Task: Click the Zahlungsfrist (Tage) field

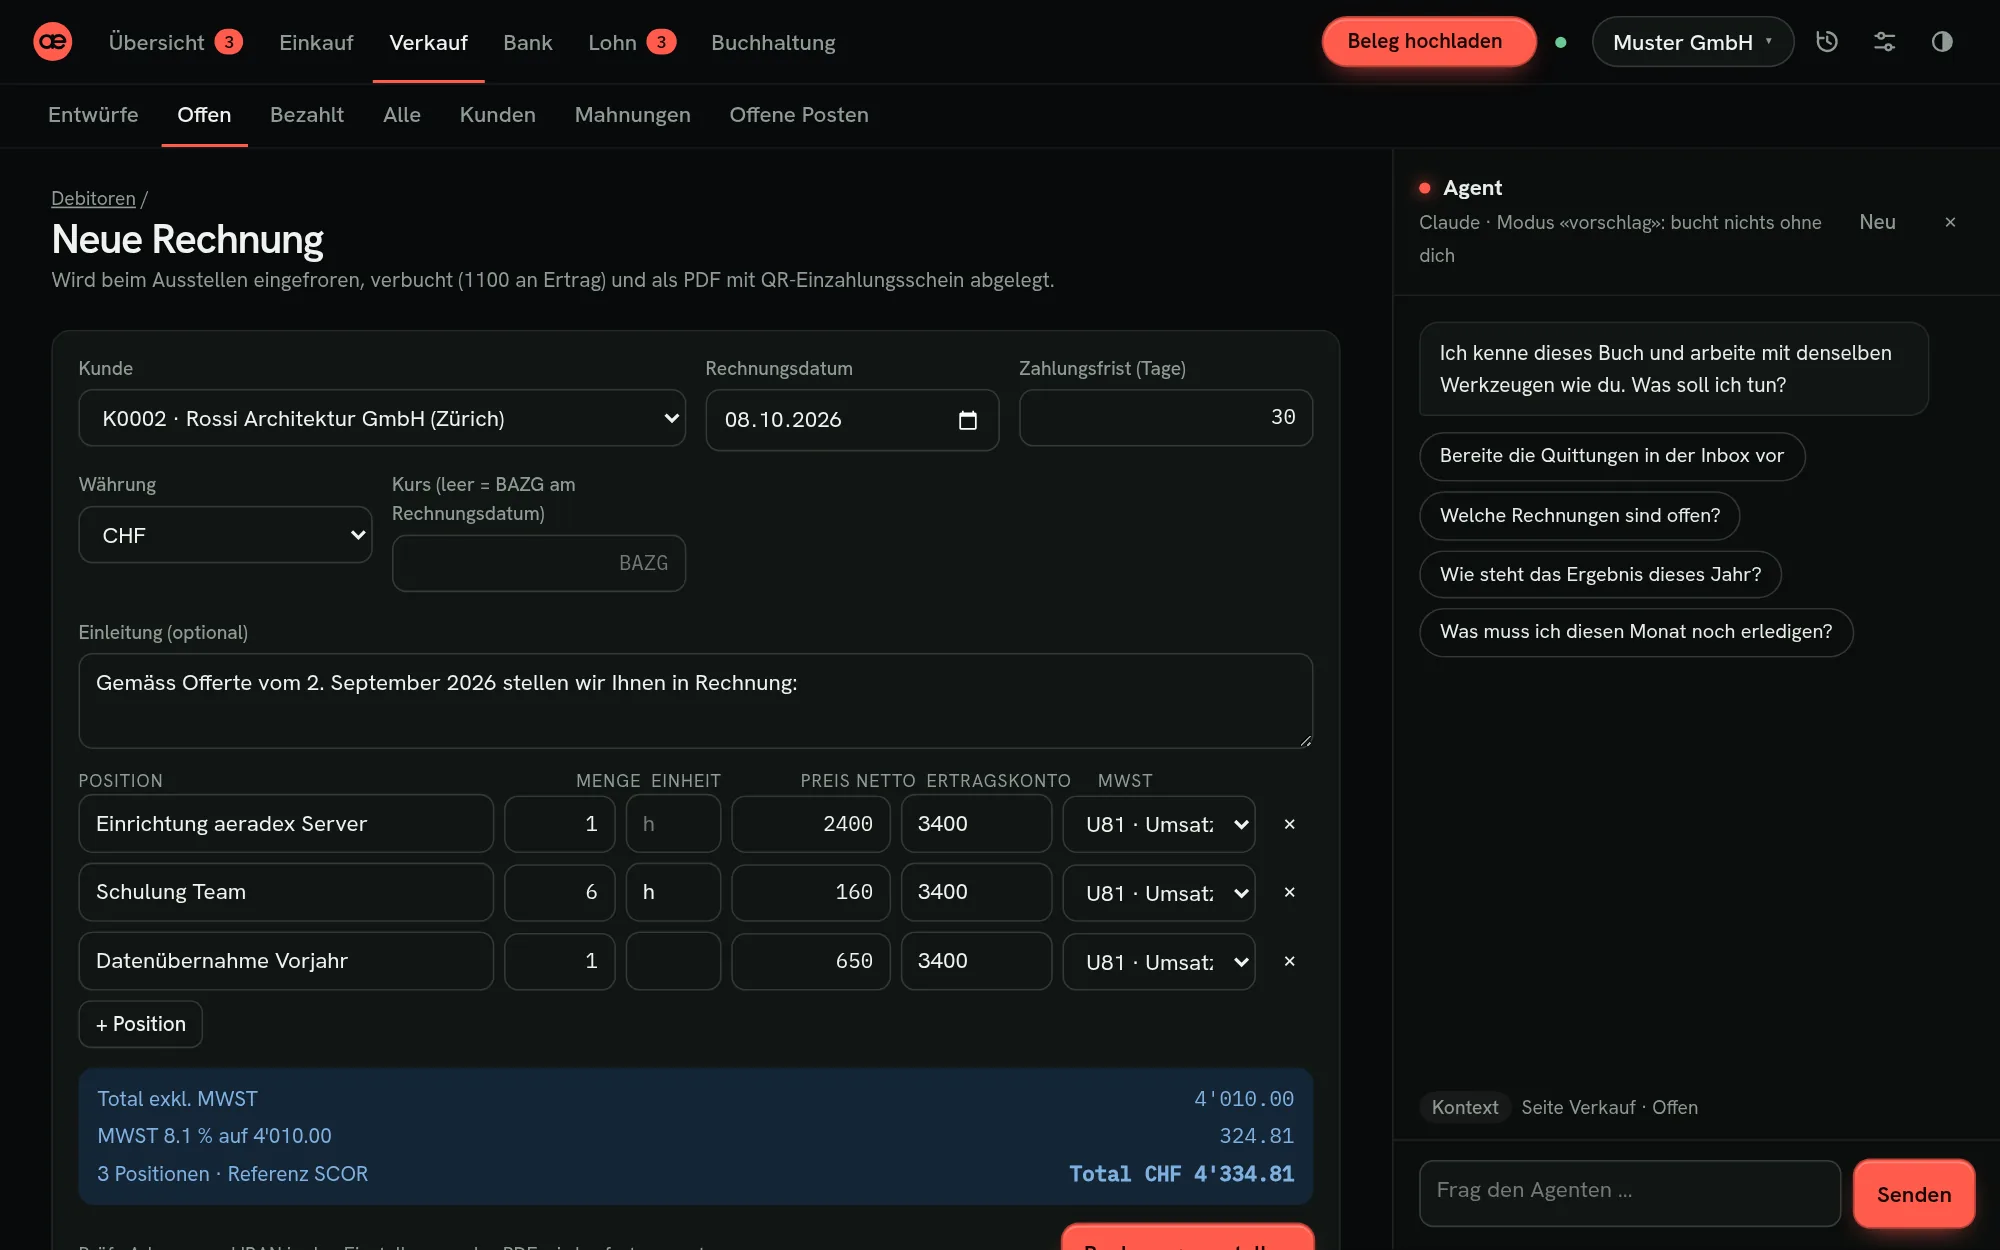Action: pyautogui.click(x=1165, y=418)
